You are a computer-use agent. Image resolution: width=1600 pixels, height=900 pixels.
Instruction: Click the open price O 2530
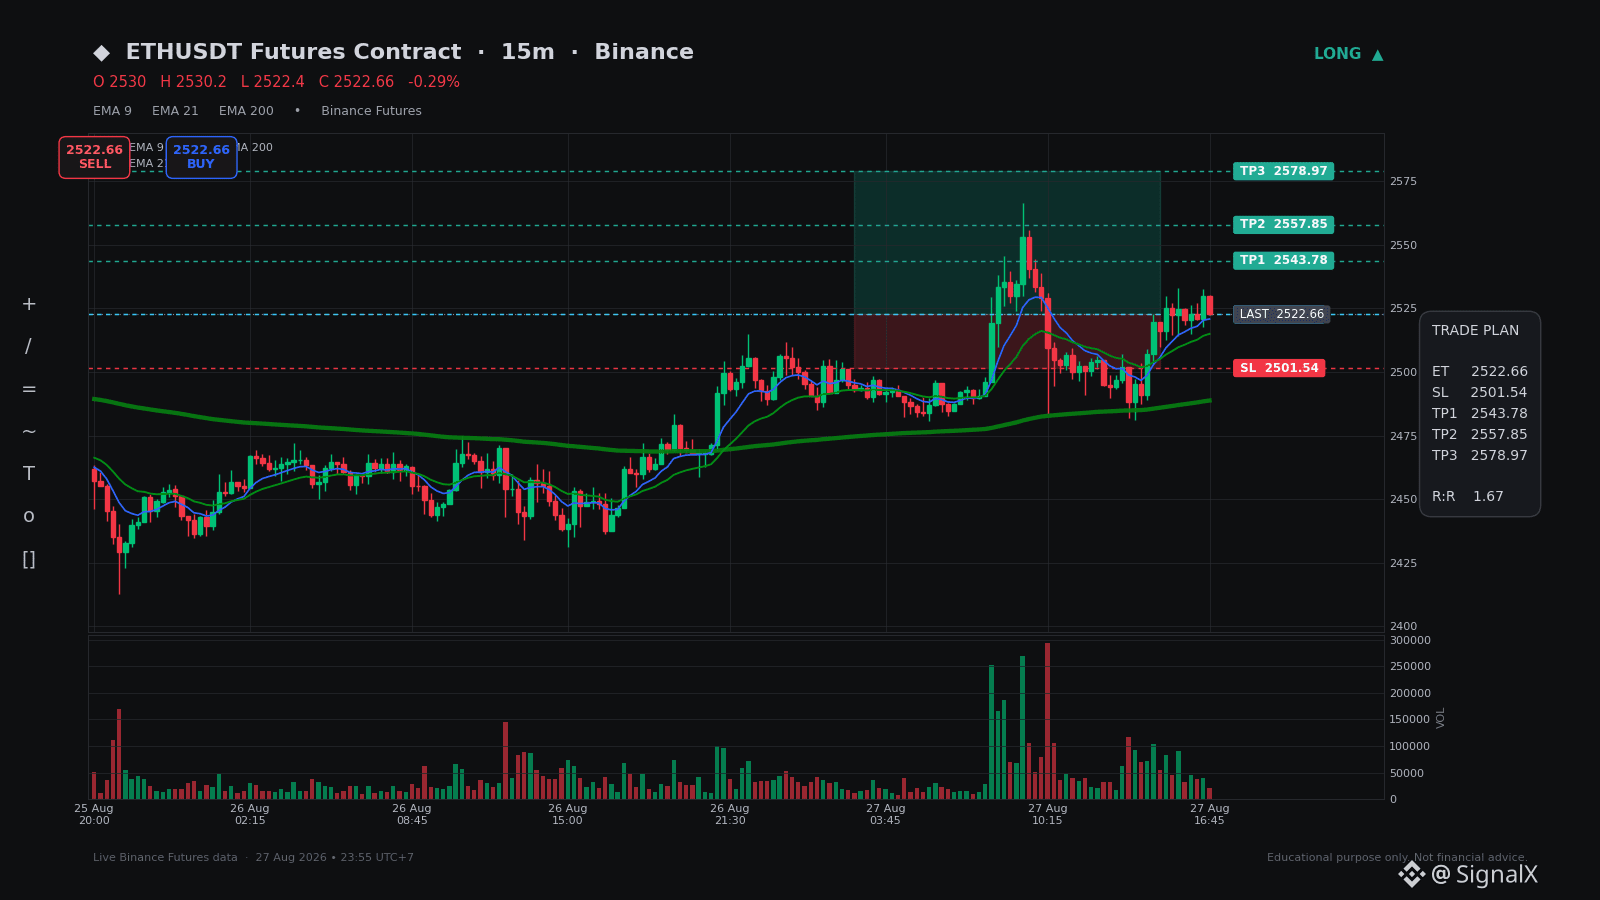(119, 82)
